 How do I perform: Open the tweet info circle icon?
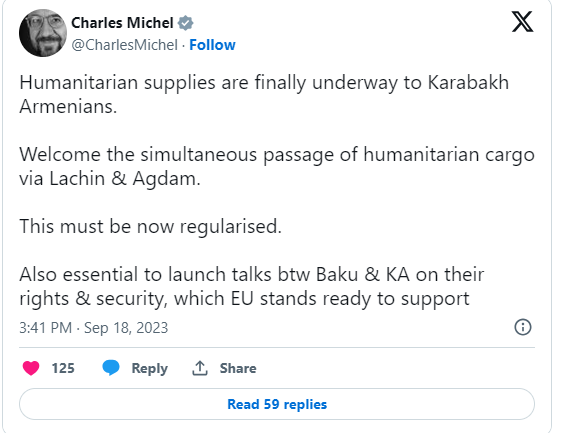(523, 327)
